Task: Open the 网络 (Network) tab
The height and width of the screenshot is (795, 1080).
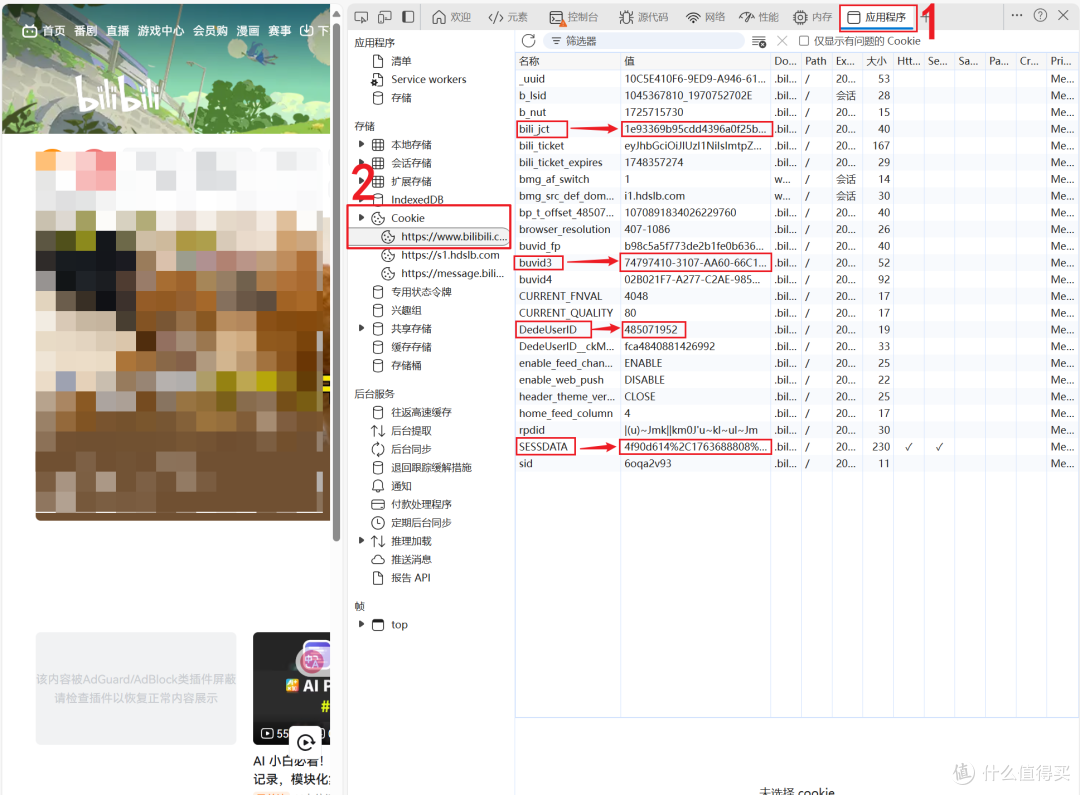Action: [x=705, y=17]
